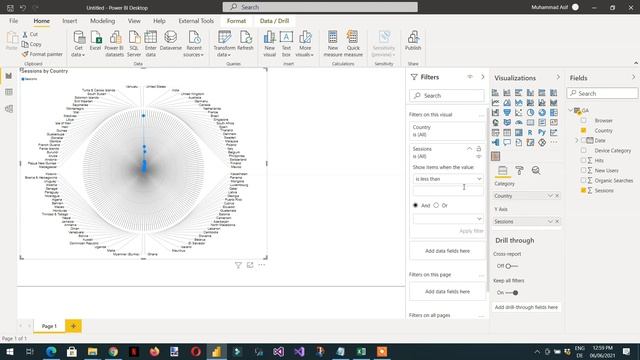Open the Fields well tab
This screenshot has height=360, width=640.
tap(502, 171)
